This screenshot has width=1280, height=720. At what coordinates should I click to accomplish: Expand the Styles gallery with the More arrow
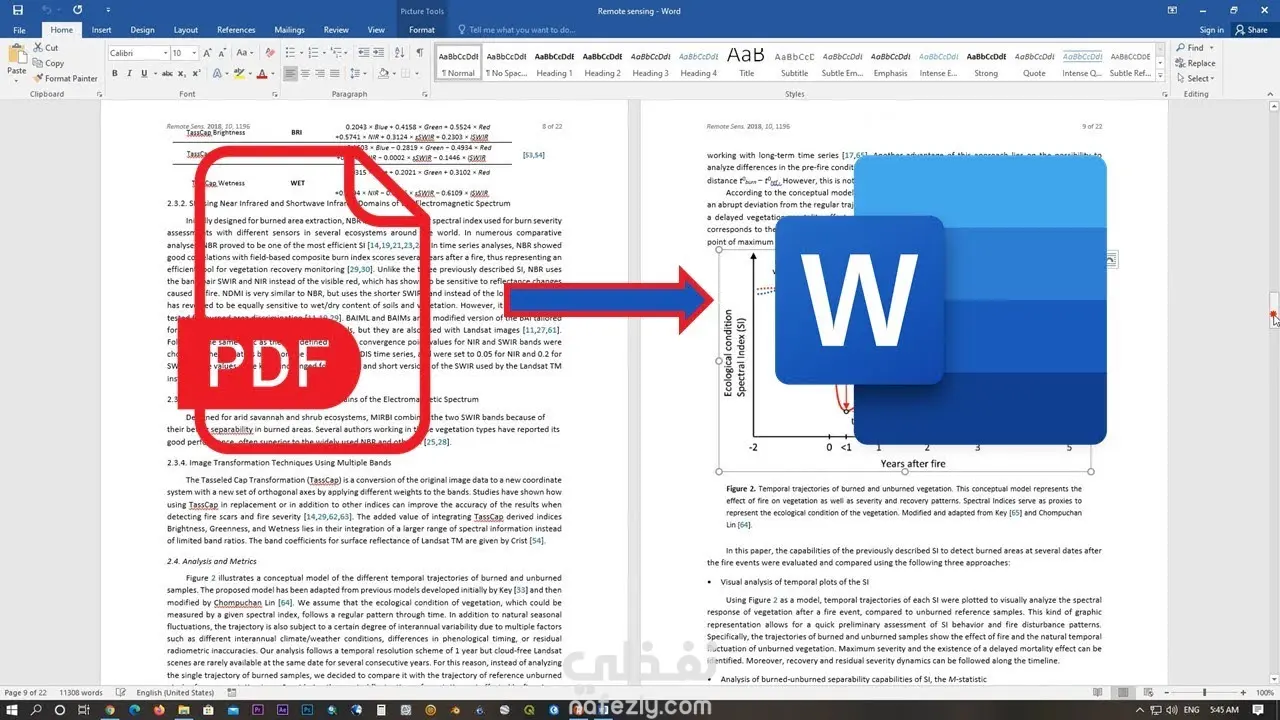pos(1159,78)
